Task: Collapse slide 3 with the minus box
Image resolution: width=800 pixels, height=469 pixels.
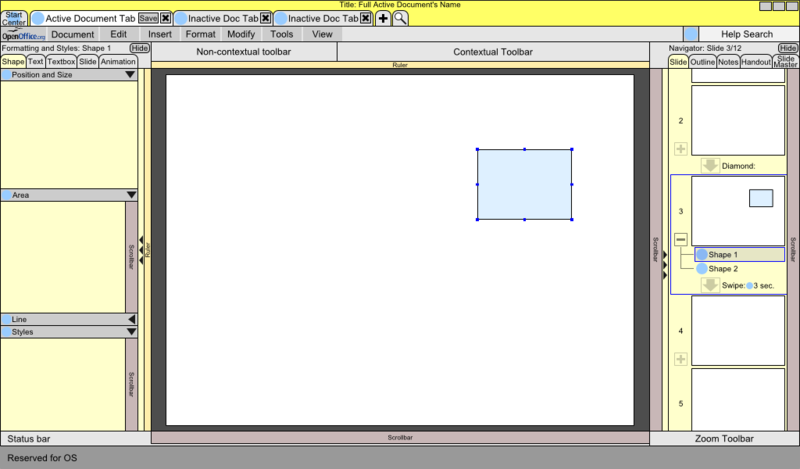Action: click(x=681, y=239)
